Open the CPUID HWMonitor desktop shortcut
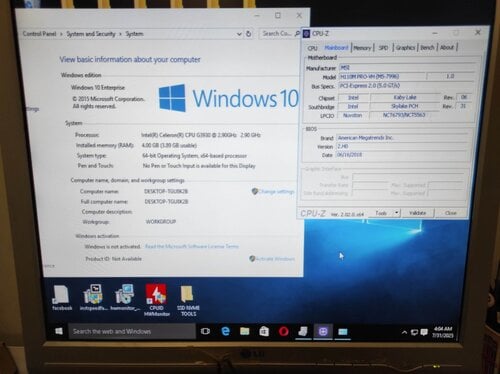Screen dimensions: 500x374 pyautogui.click(x=156, y=300)
